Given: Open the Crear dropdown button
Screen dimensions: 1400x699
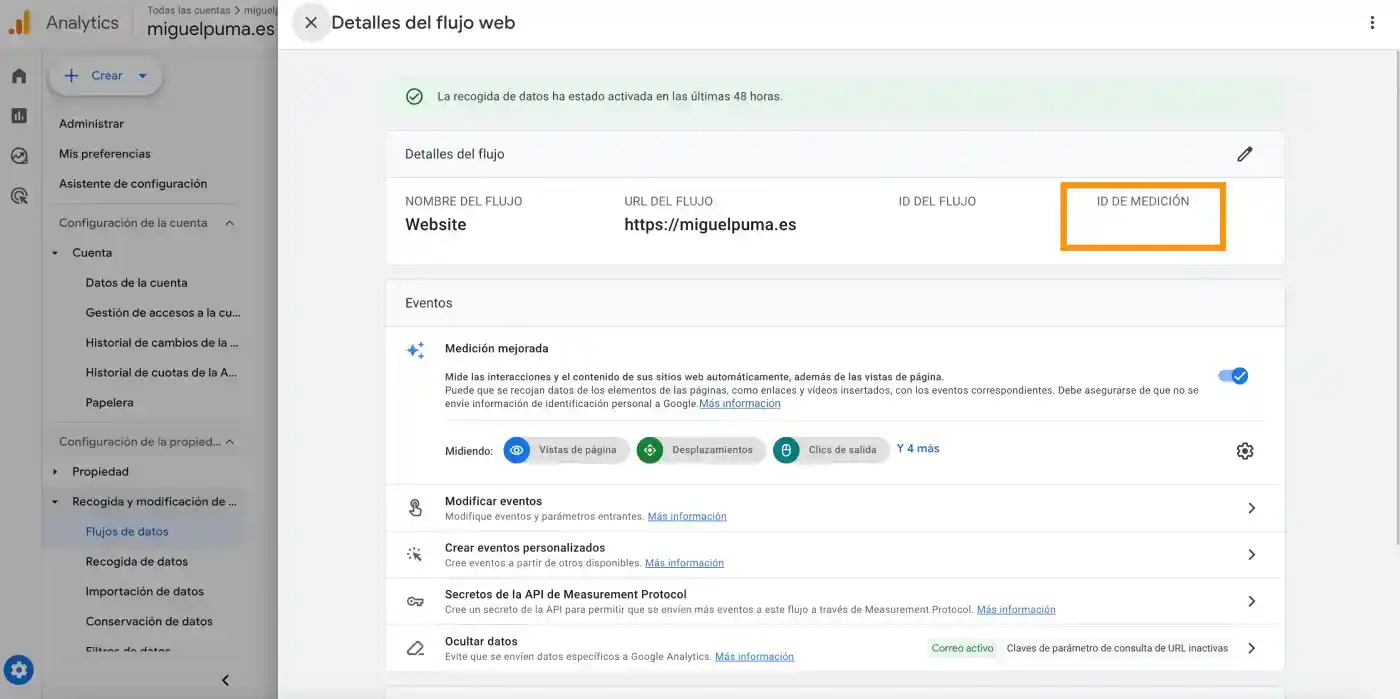Looking at the screenshot, I should (105, 76).
